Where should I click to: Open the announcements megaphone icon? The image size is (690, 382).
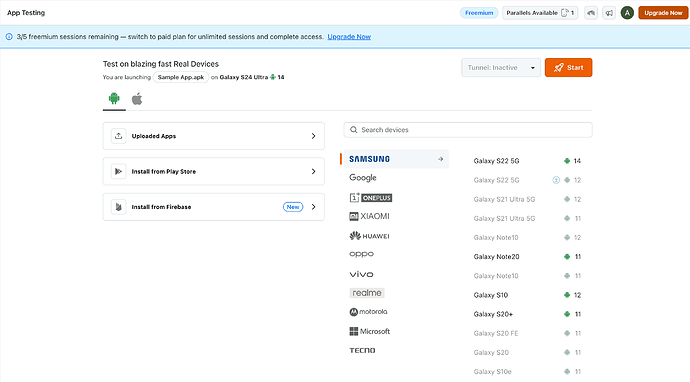coord(609,13)
